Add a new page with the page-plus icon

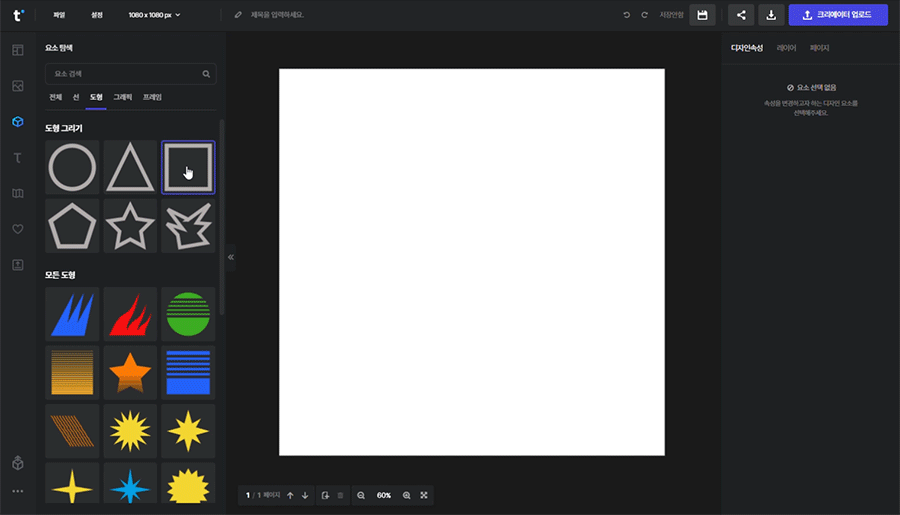click(x=325, y=495)
